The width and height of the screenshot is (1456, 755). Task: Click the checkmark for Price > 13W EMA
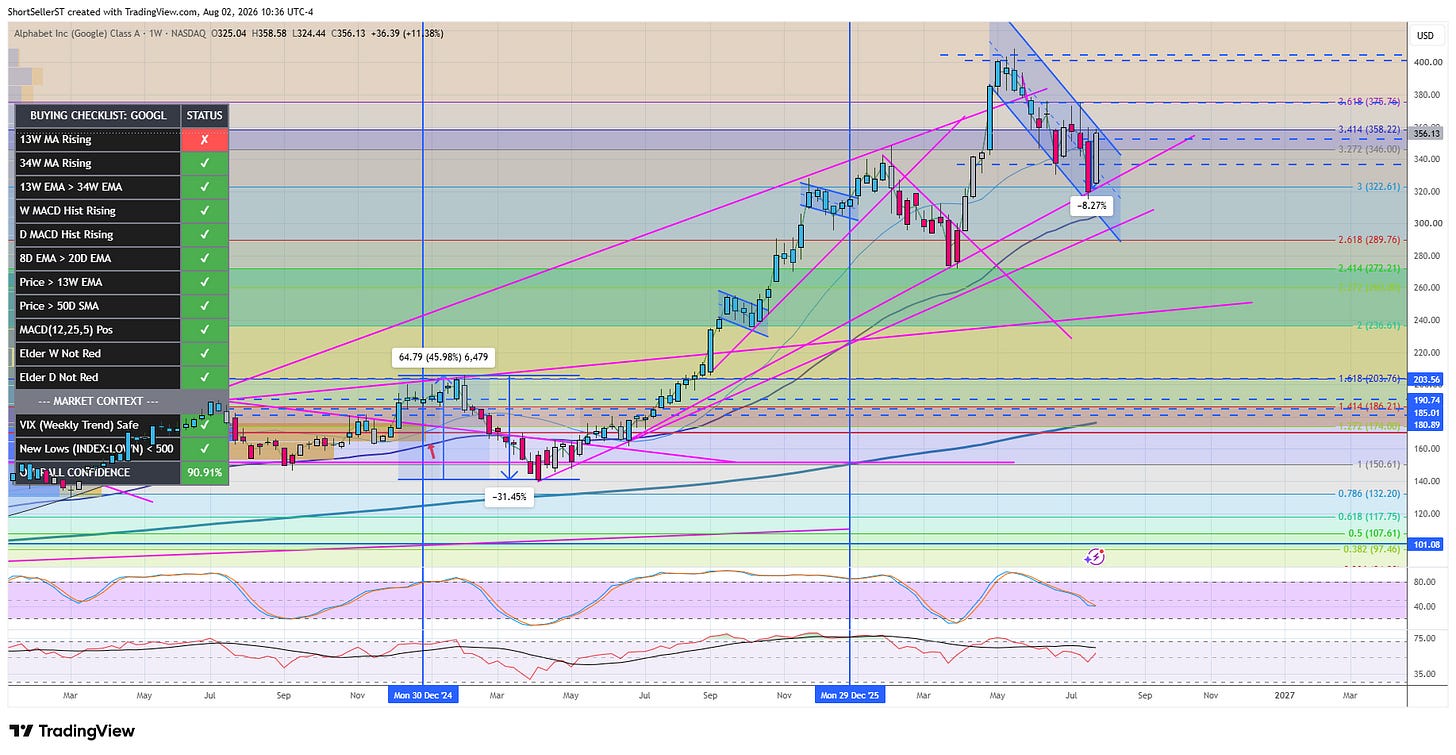(x=205, y=282)
